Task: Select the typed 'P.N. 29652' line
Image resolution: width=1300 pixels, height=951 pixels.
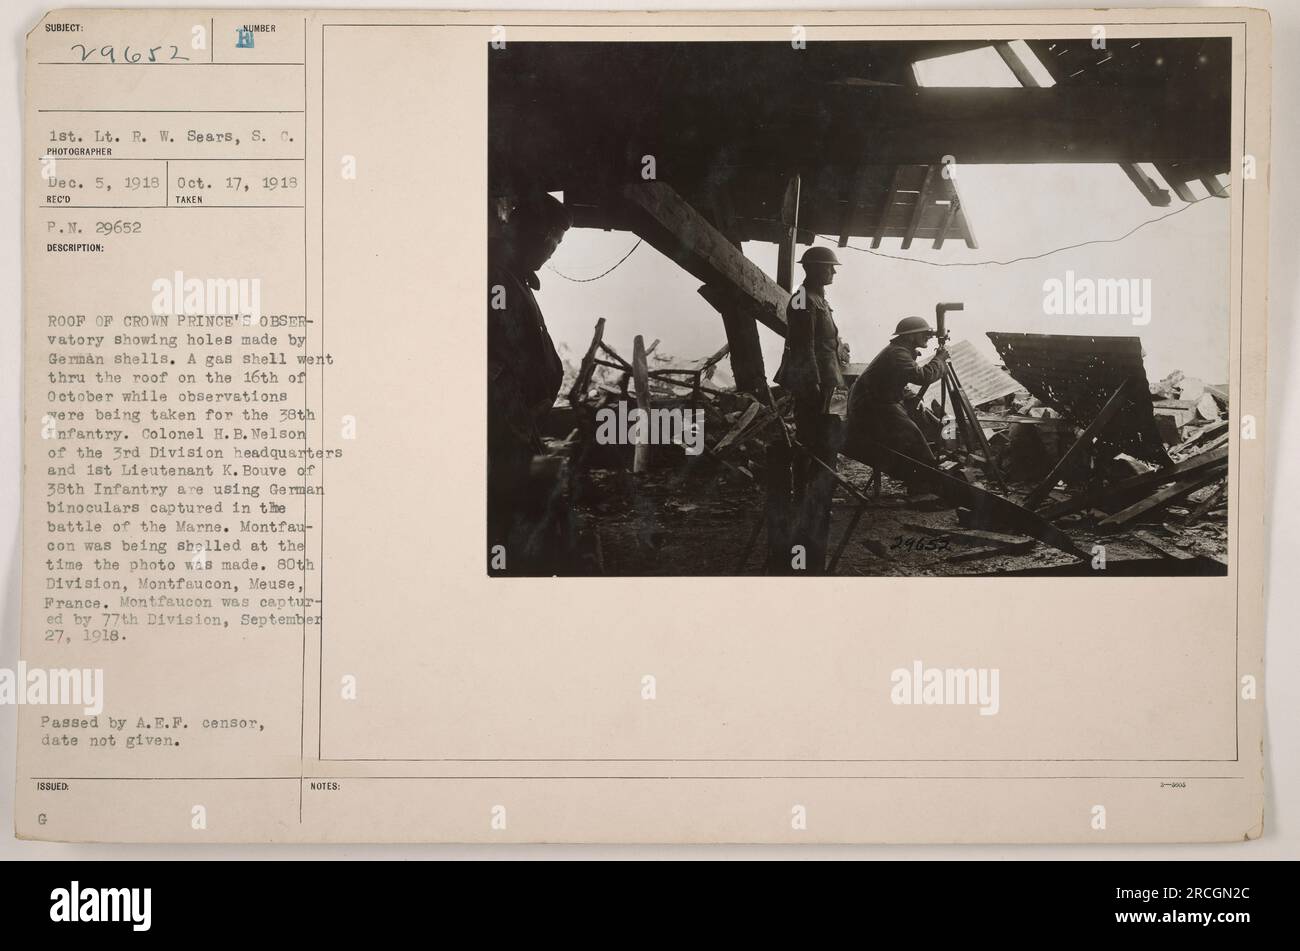Action: (x=95, y=227)
